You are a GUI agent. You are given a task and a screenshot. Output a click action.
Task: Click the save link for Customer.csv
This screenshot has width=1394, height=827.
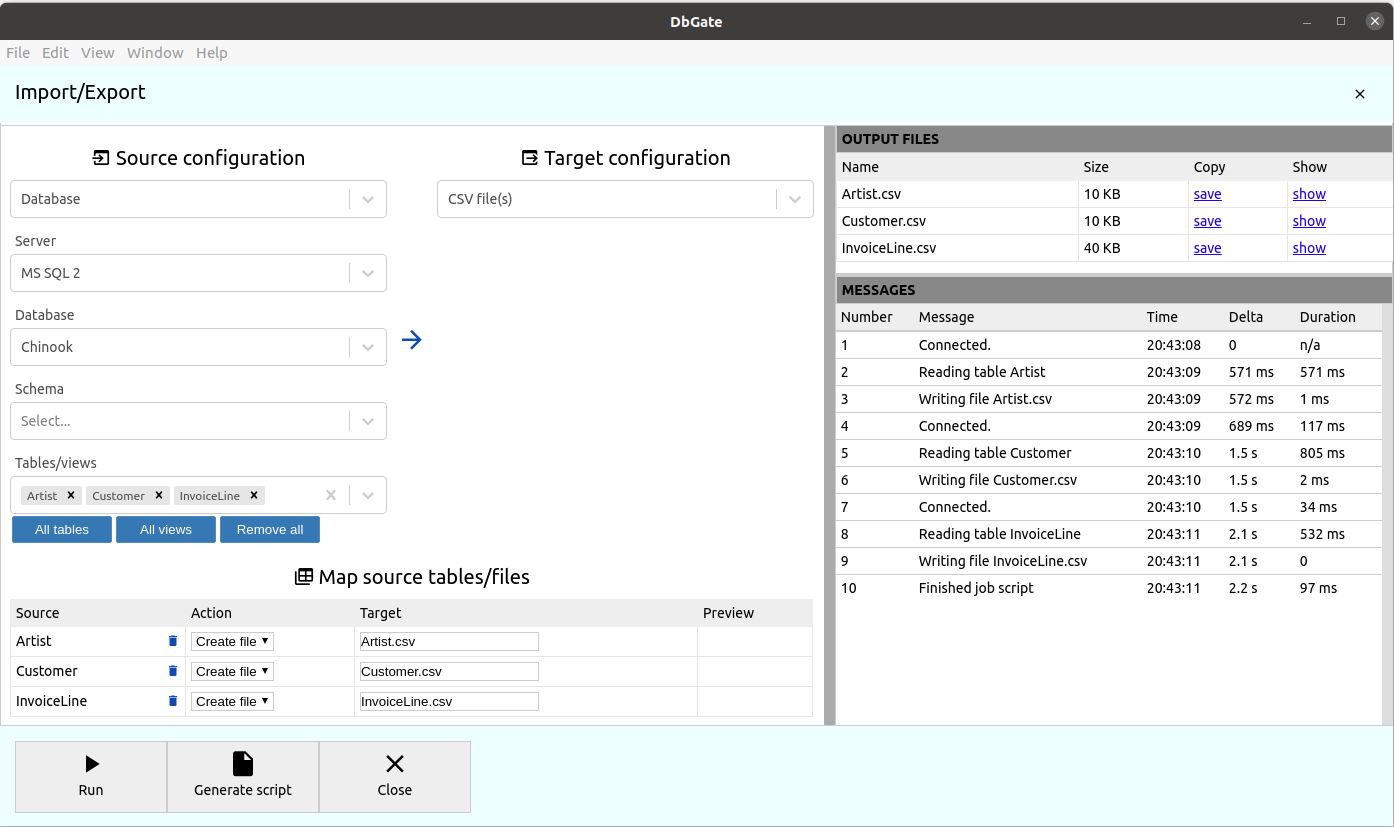point(1207,221)
